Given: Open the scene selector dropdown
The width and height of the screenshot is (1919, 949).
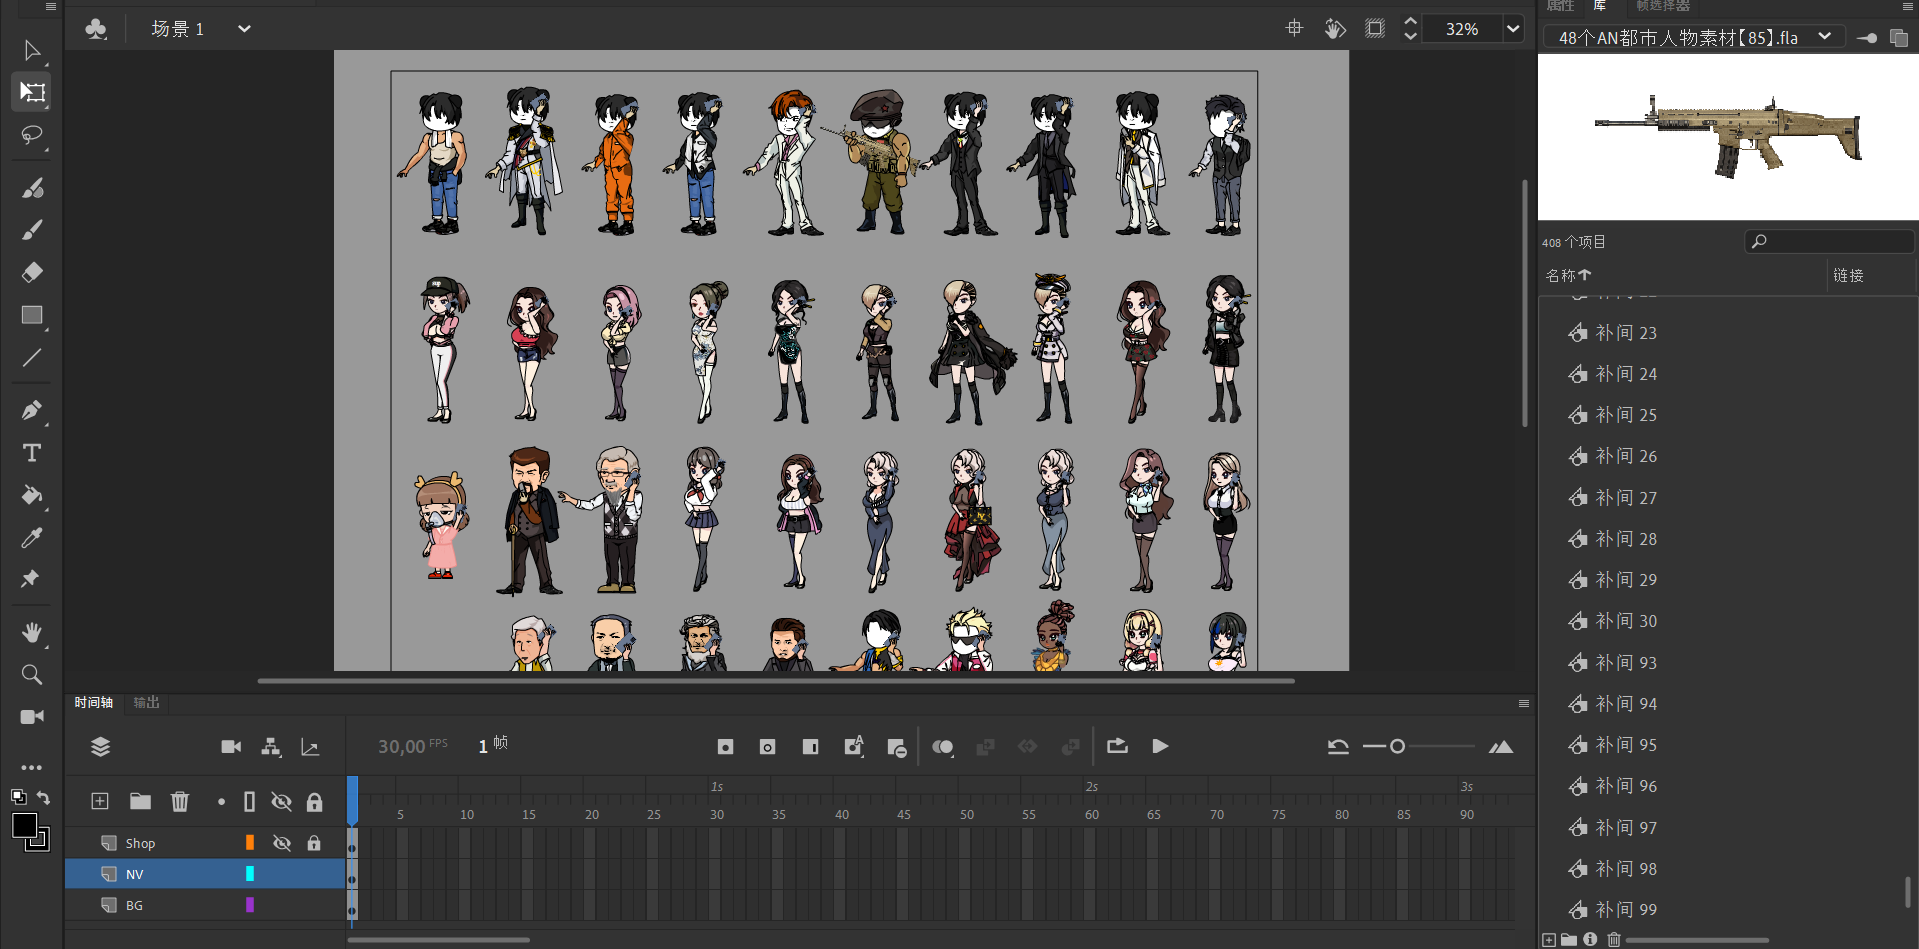Looking at the screenshot, I should click(244, 29).
